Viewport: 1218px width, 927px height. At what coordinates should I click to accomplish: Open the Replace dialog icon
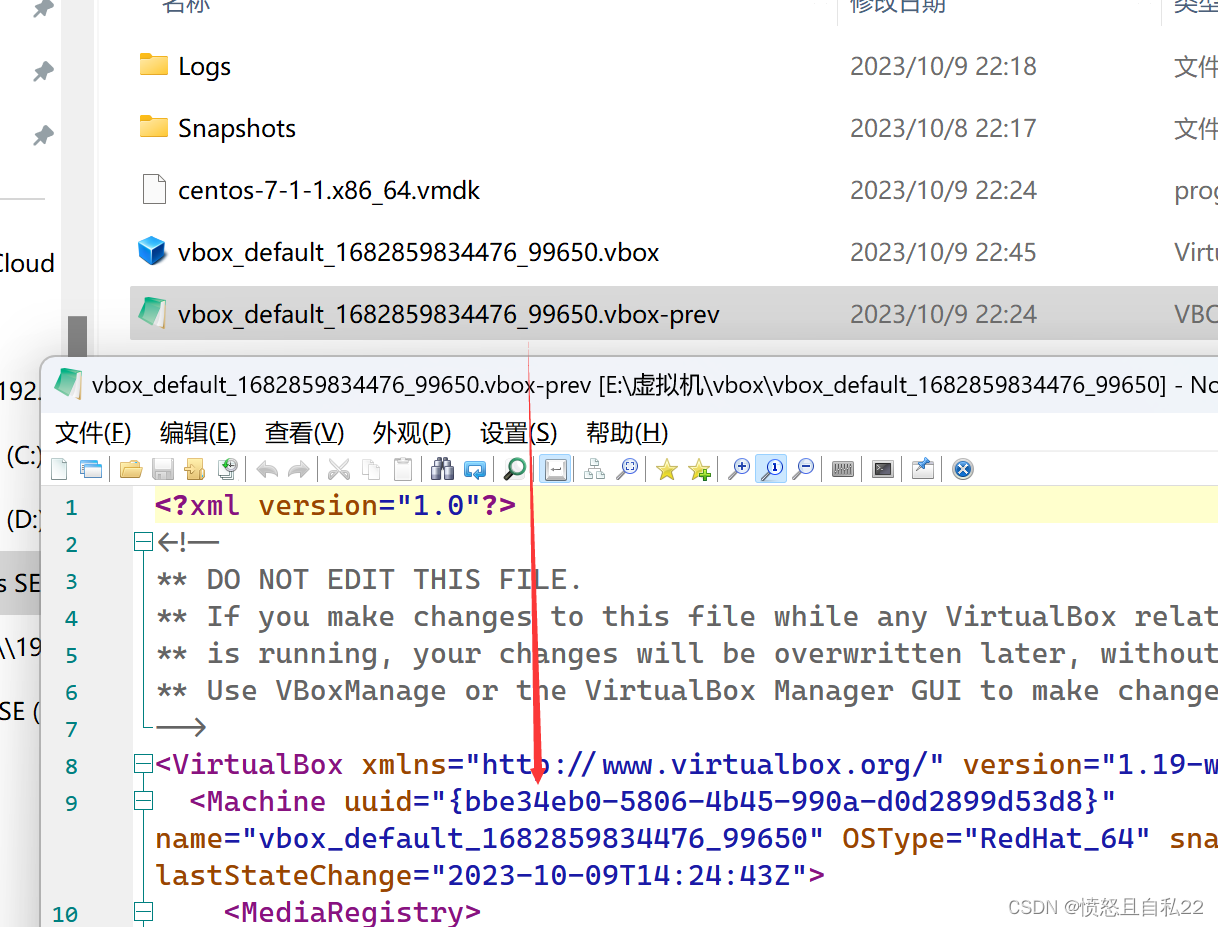[476, 469]
